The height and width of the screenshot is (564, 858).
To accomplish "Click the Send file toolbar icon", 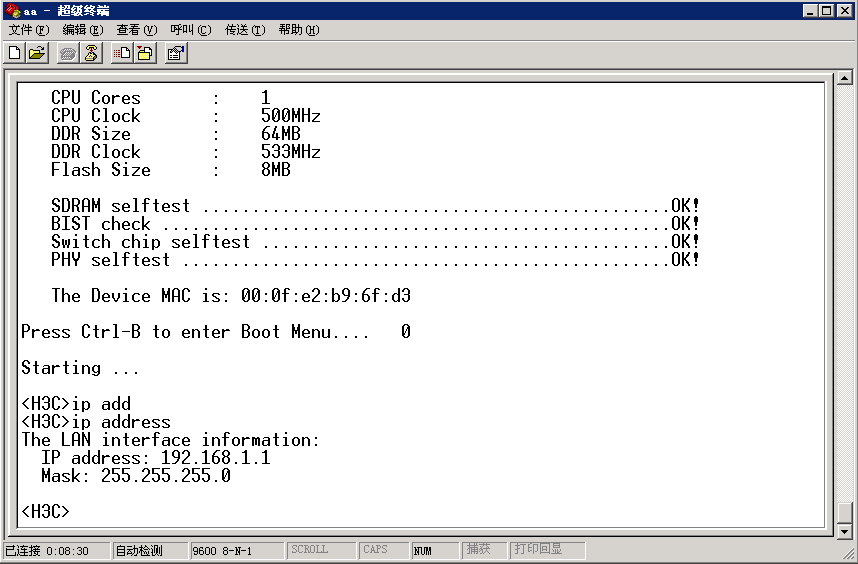I will (123, 53).
